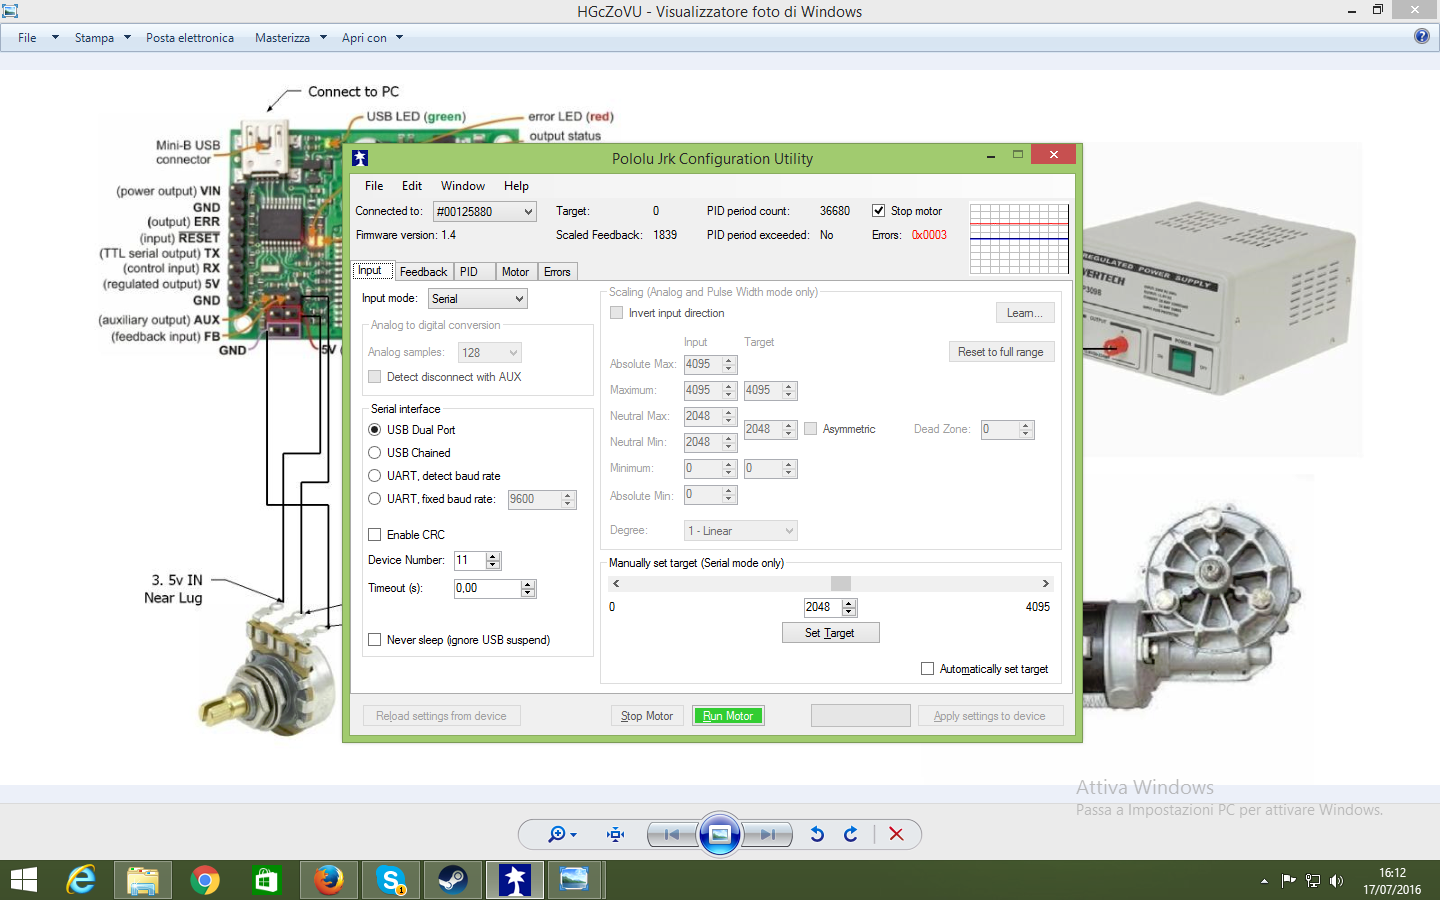Check Automatically set target
The height and width of the screenshot is (900, 1440).
927,669
